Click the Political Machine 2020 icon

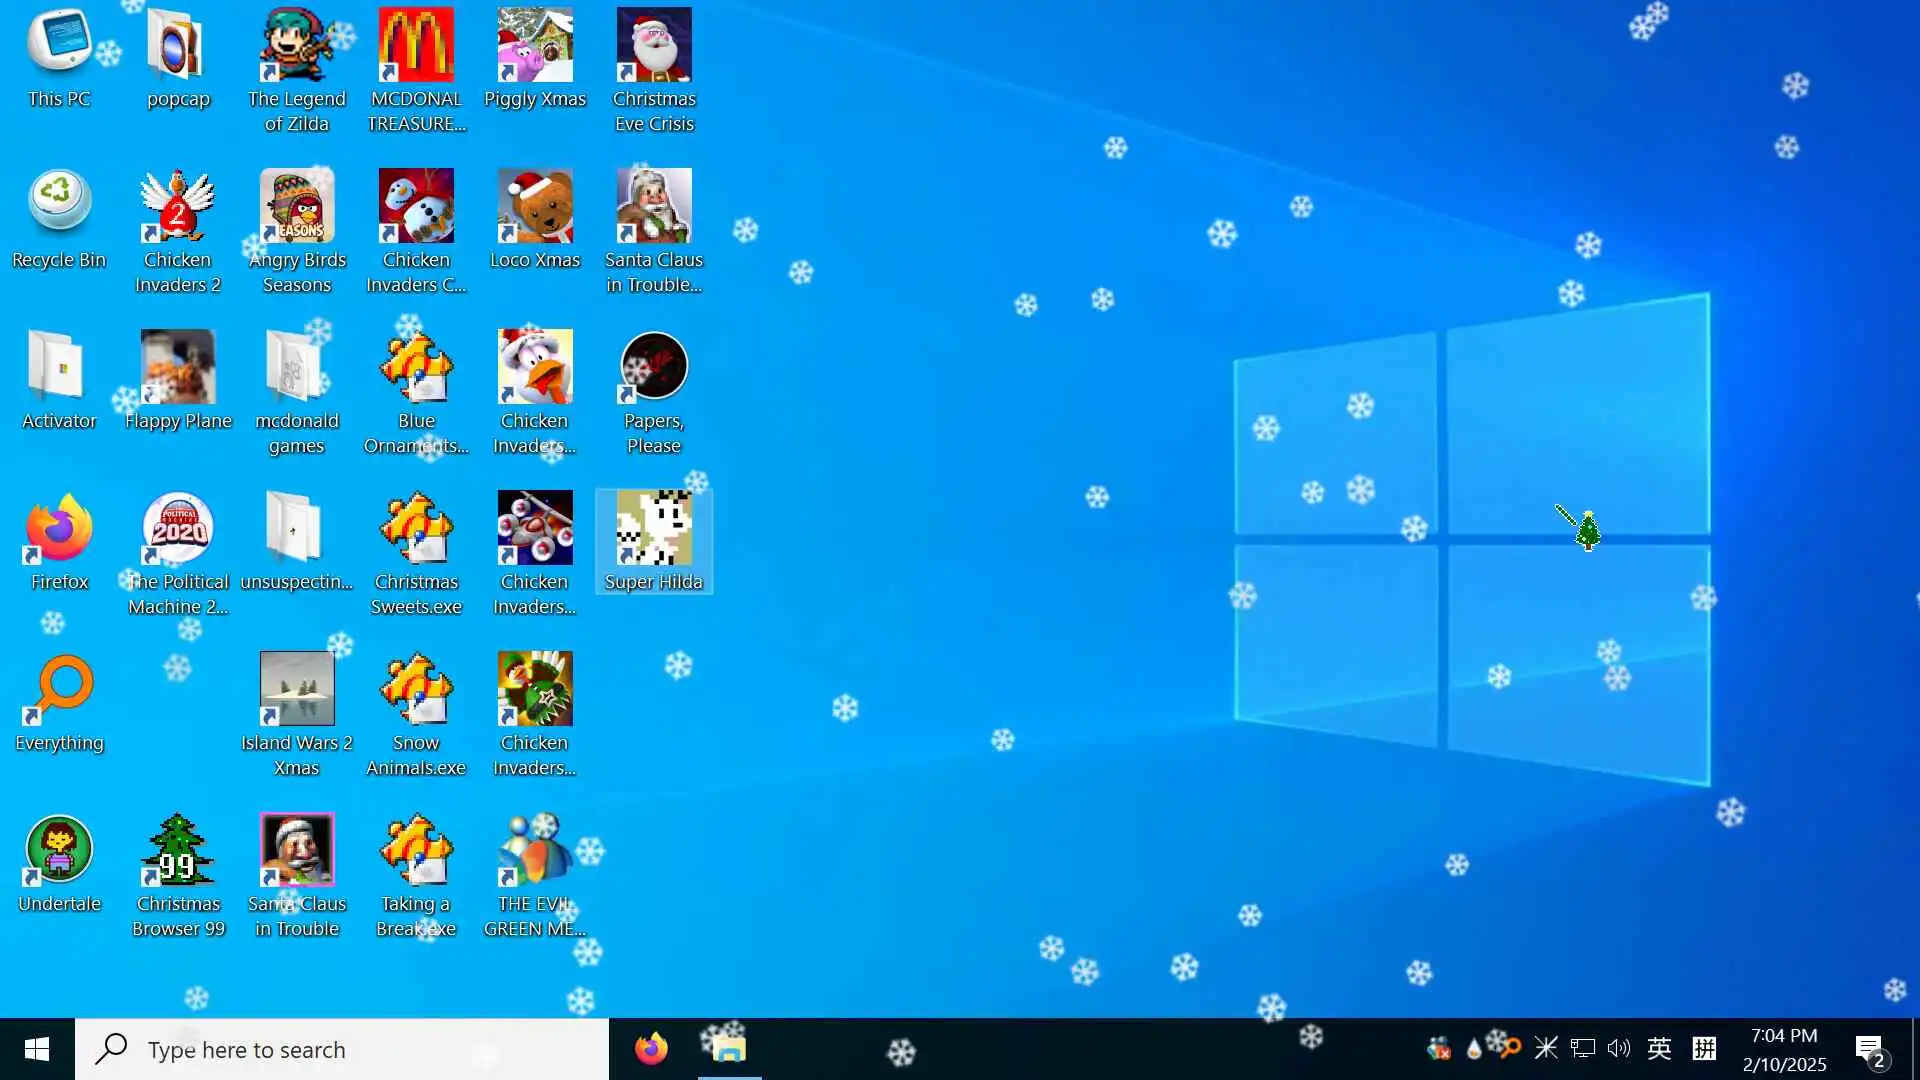tap(178, 529)
